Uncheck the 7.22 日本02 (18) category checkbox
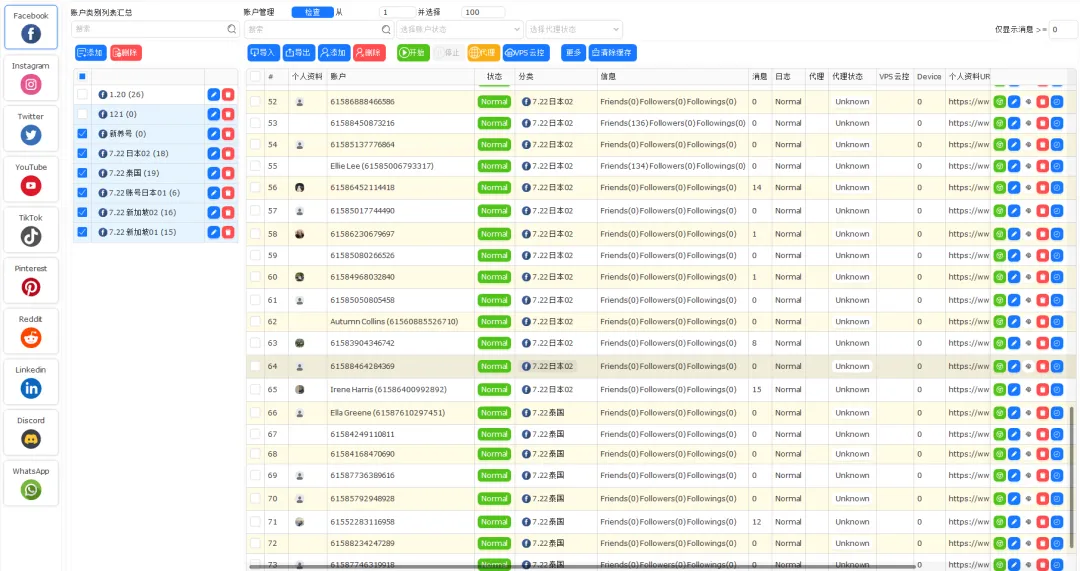The height and width of the screenshot is (571, 1080). click(83, 154)
